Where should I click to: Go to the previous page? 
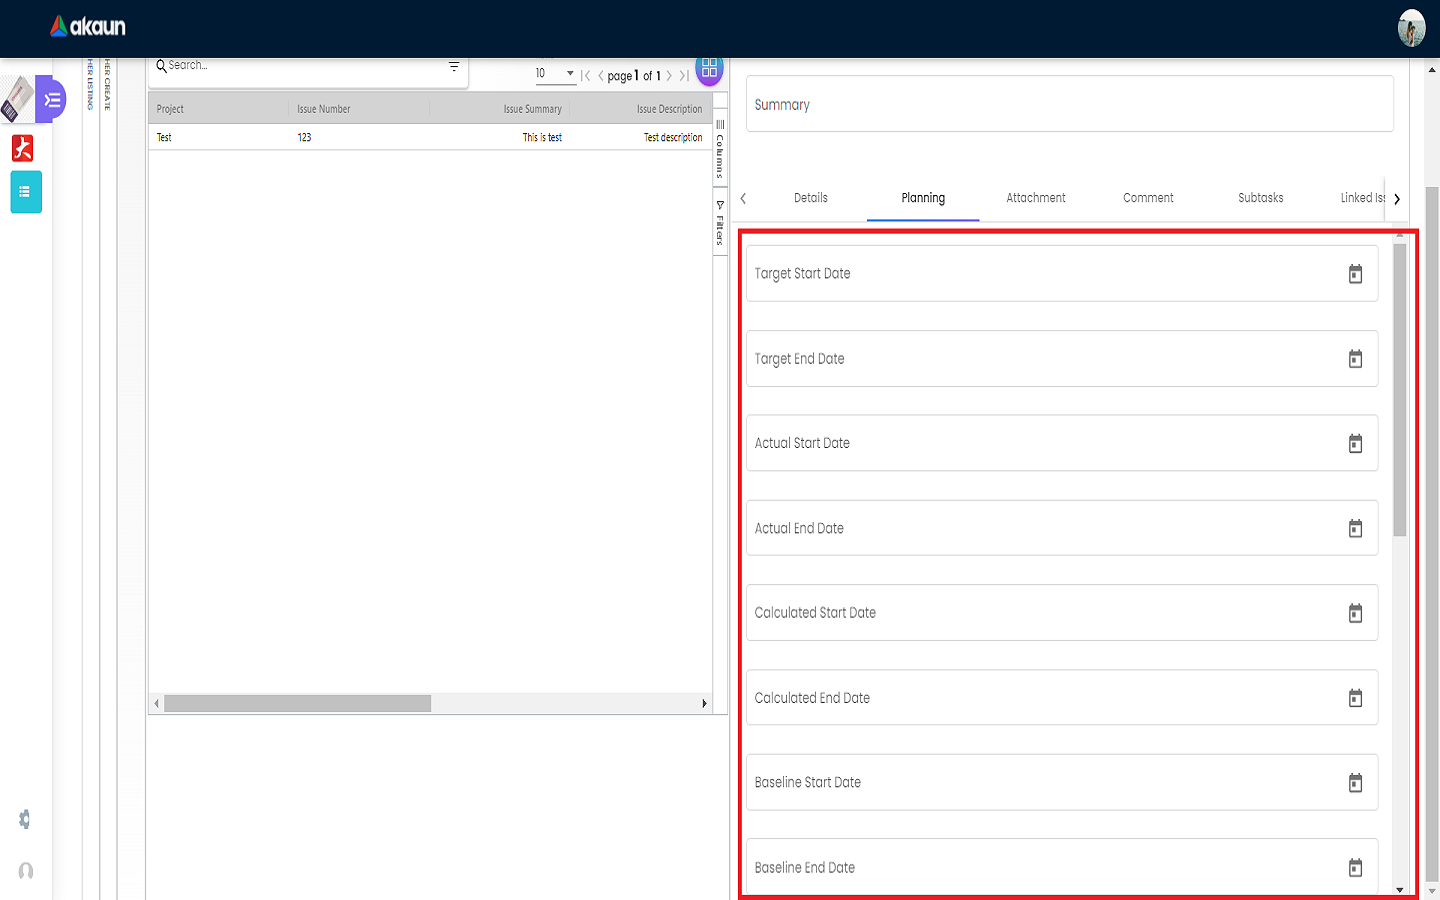pyautogui.click(x=600, y=76)
